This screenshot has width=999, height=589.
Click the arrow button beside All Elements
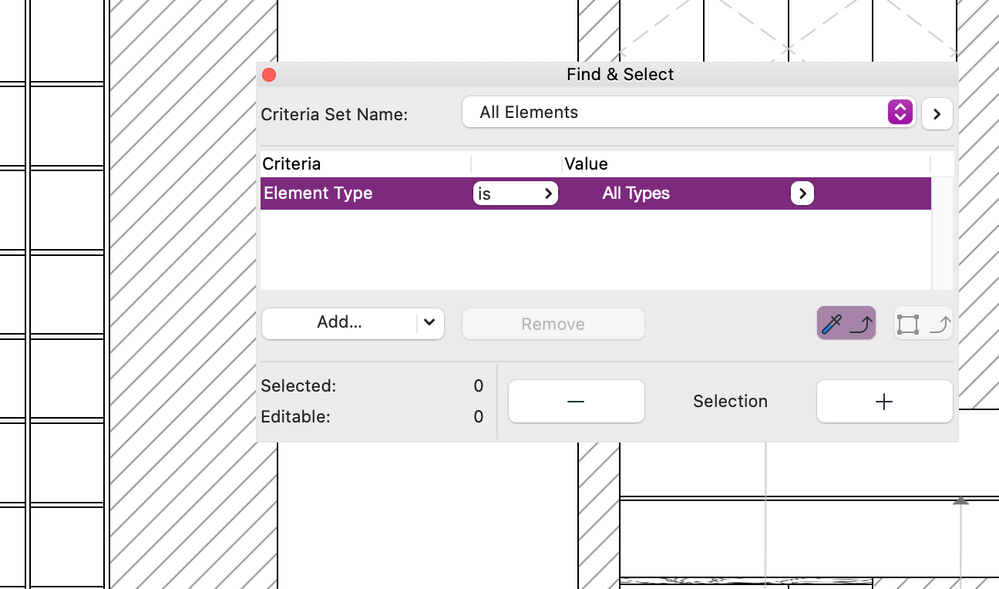click(x=937, y=113)
